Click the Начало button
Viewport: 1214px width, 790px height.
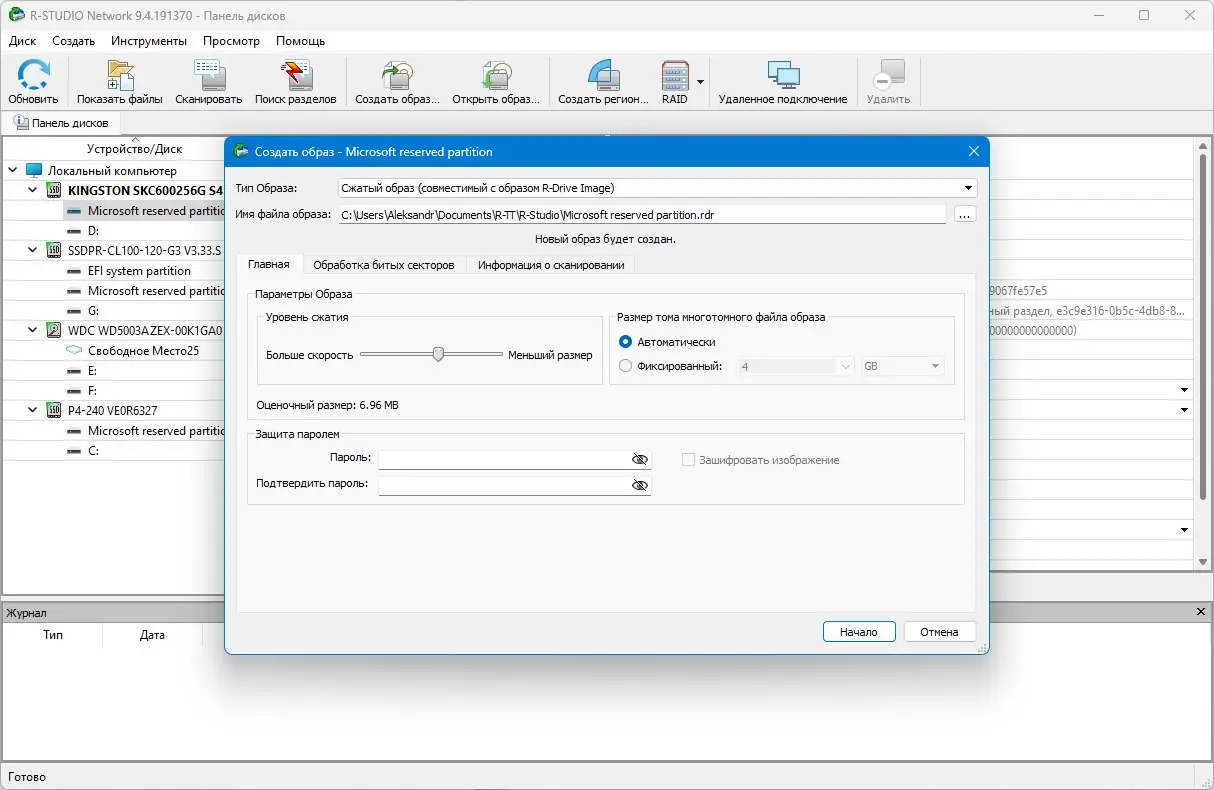(858, 632)
